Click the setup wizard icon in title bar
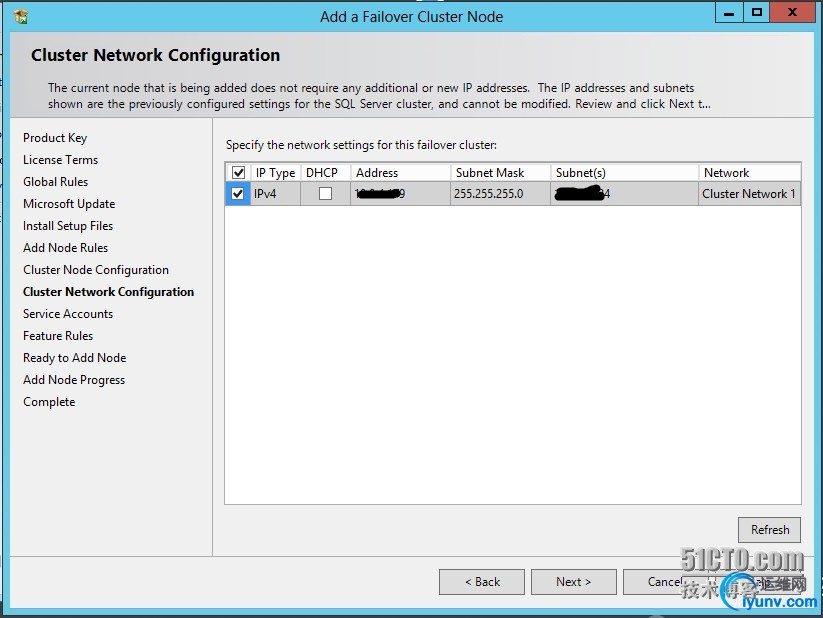Image resolution: width=823 pixels, height=618 pixels. 21,17
